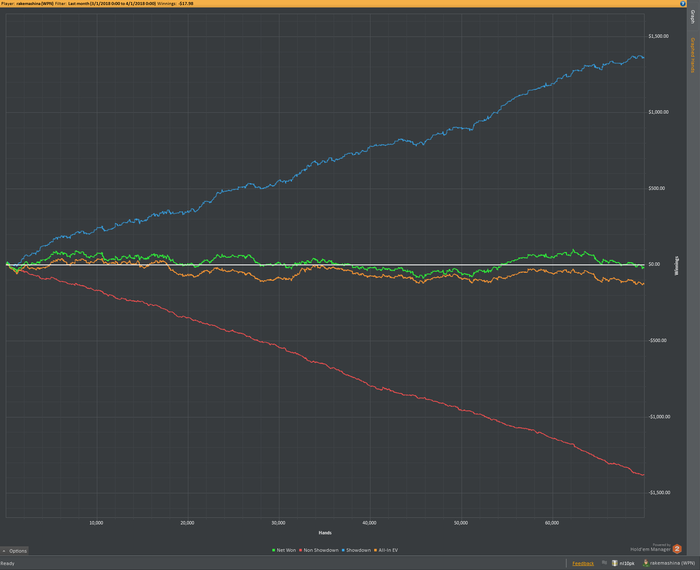Click the 20,000 hands axis label
This screenshot has height=570, width=700.
tap(187, 523)
